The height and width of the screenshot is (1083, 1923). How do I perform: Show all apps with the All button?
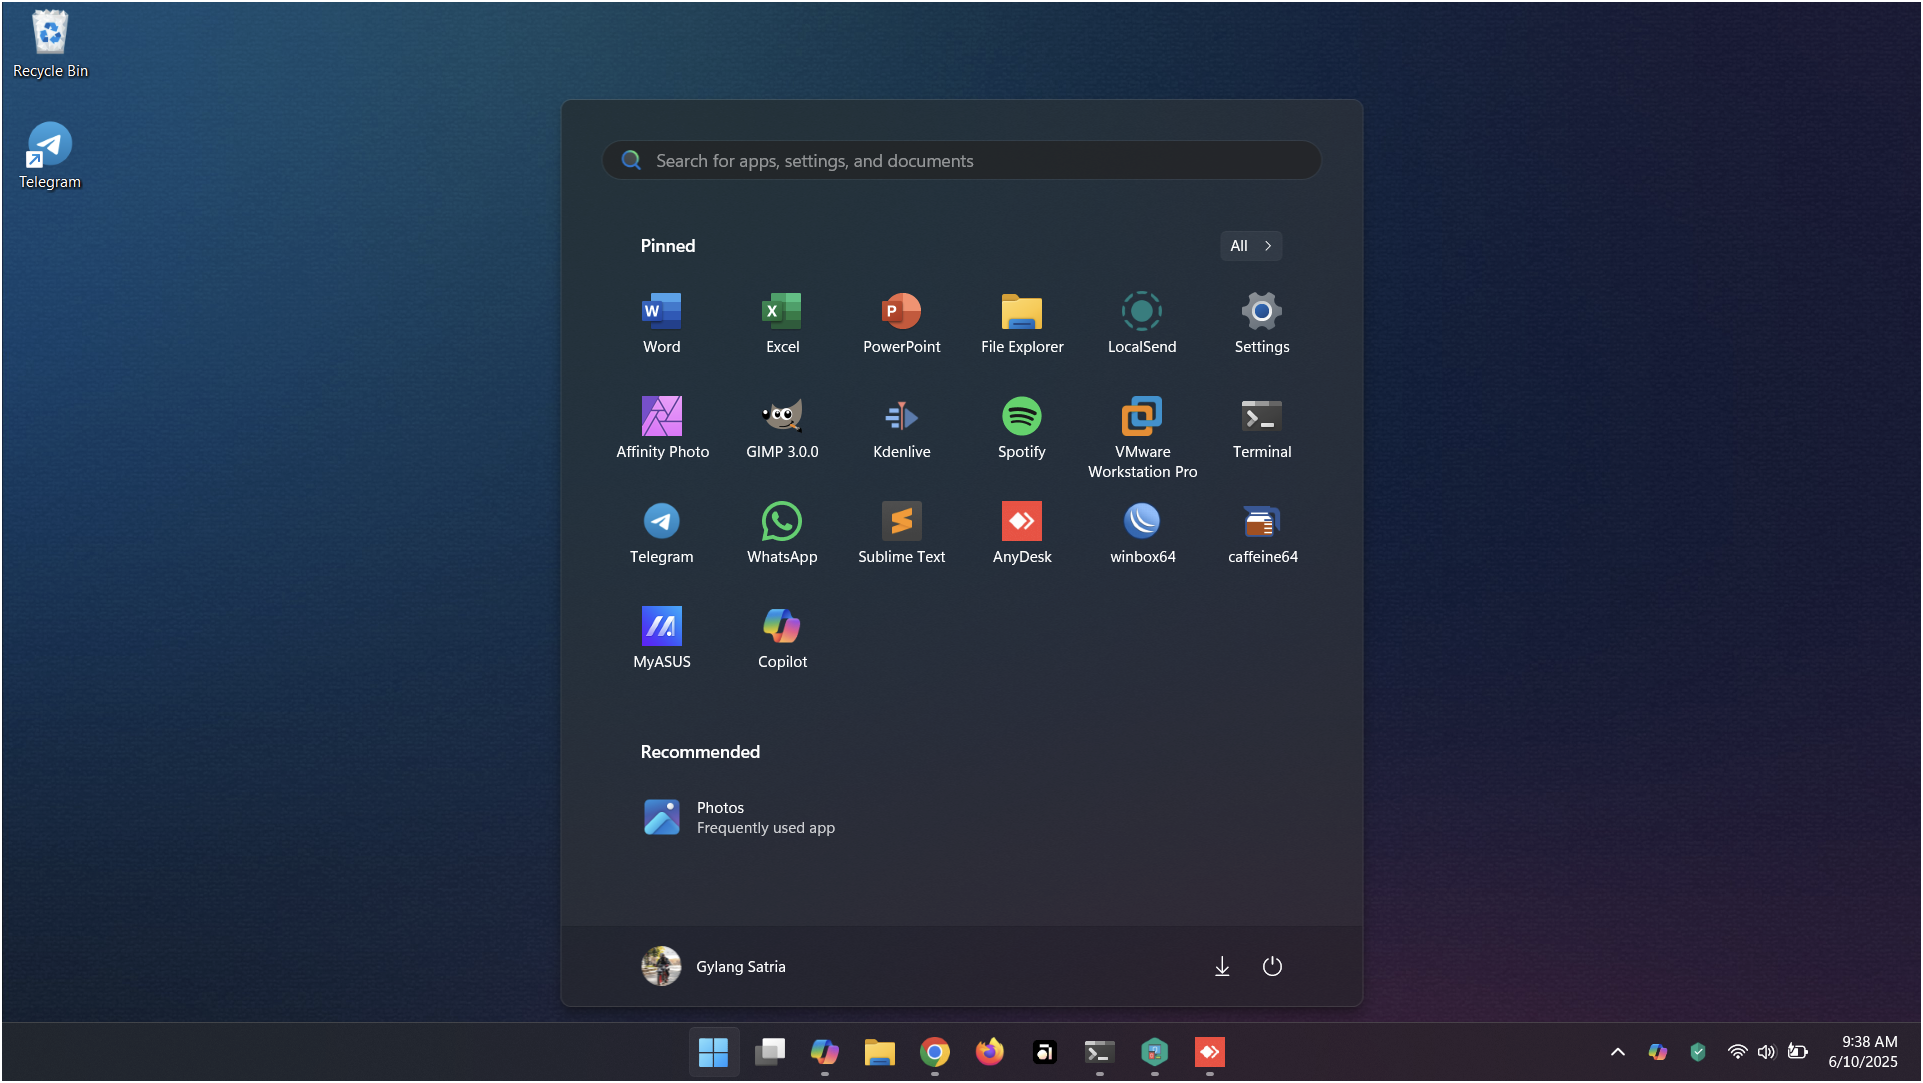(1251, 246)
